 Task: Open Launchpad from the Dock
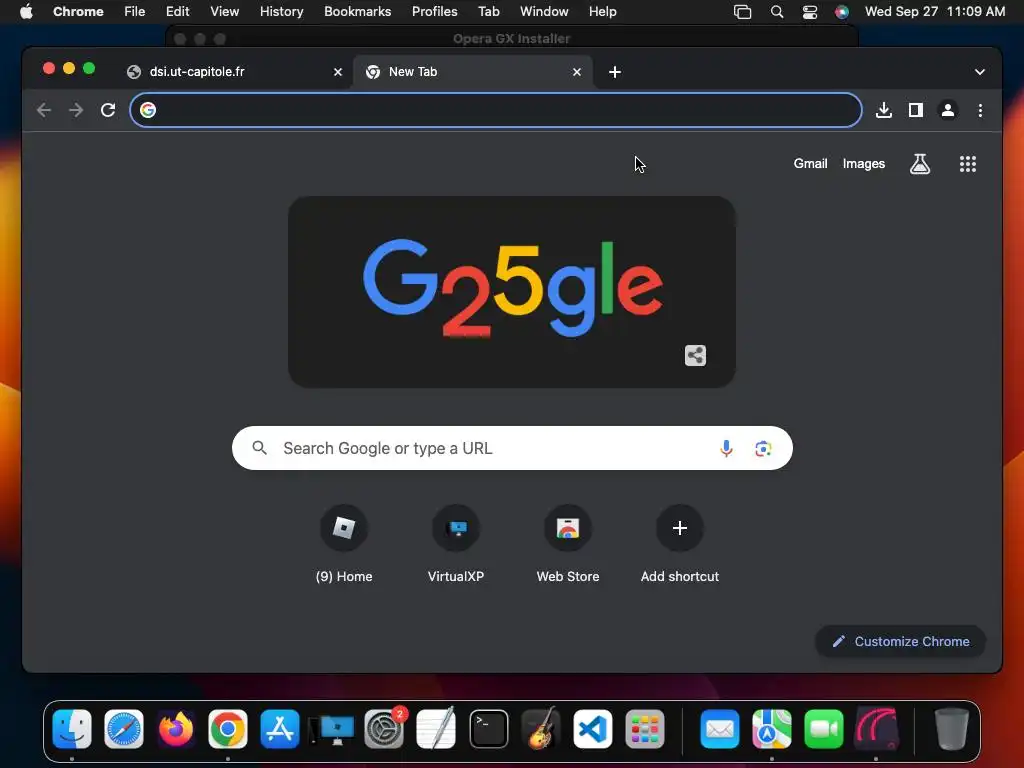(645, 729)
